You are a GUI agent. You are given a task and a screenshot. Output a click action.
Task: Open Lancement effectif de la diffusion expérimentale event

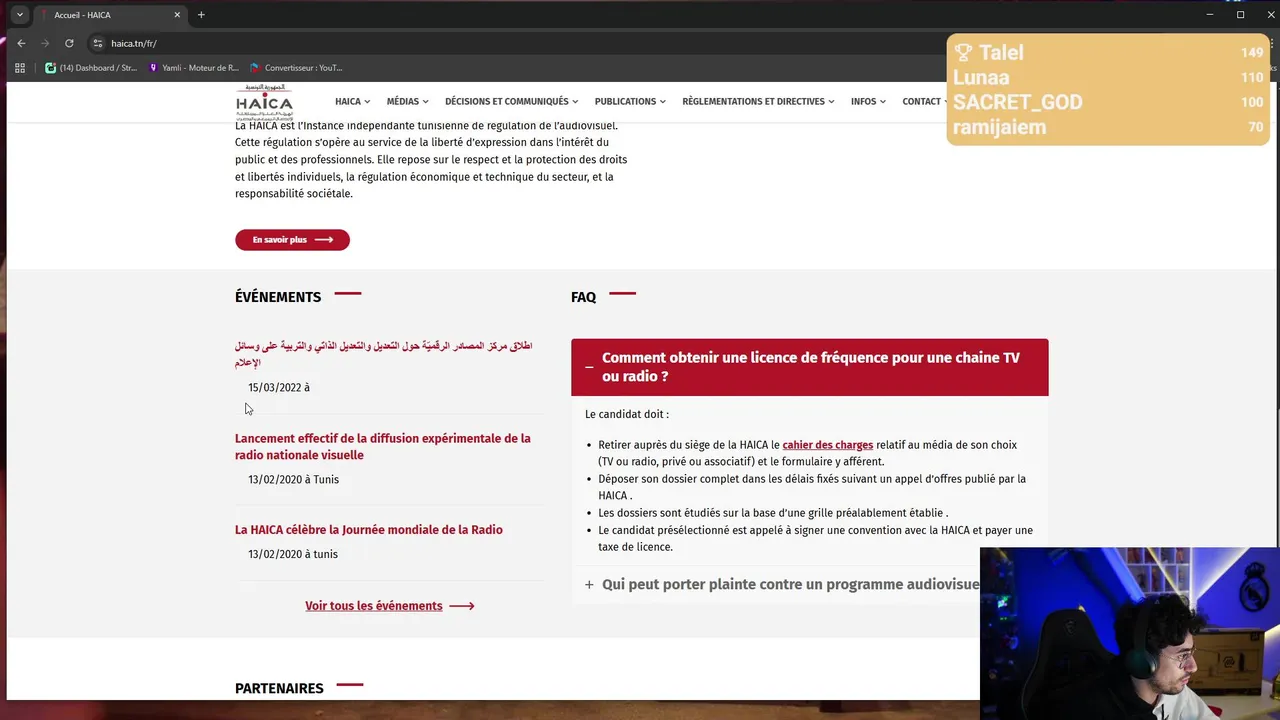383,447
